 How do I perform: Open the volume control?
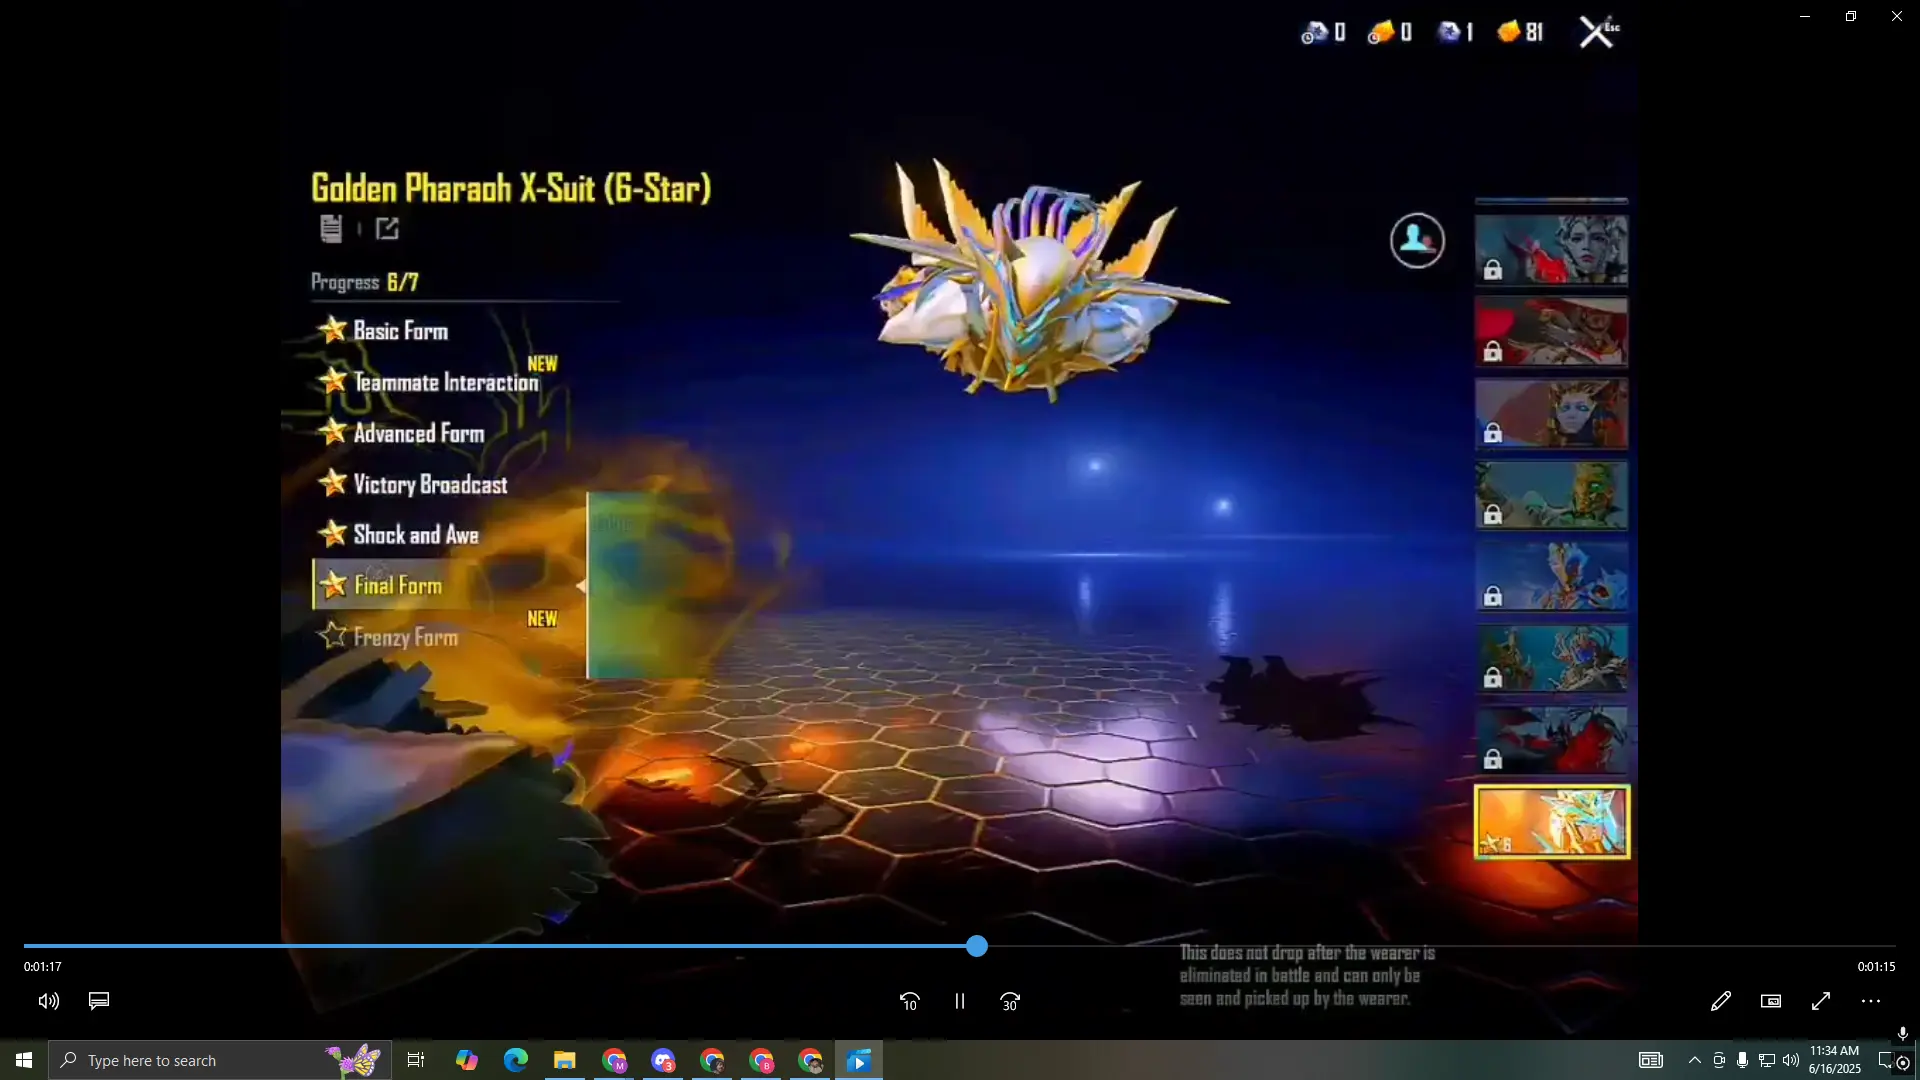pos(48,1001)
